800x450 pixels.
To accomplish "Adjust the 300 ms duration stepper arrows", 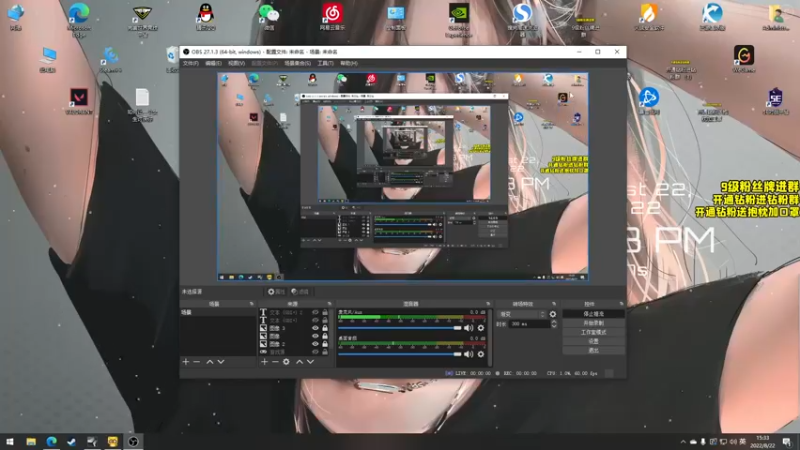I will point(554,324).
